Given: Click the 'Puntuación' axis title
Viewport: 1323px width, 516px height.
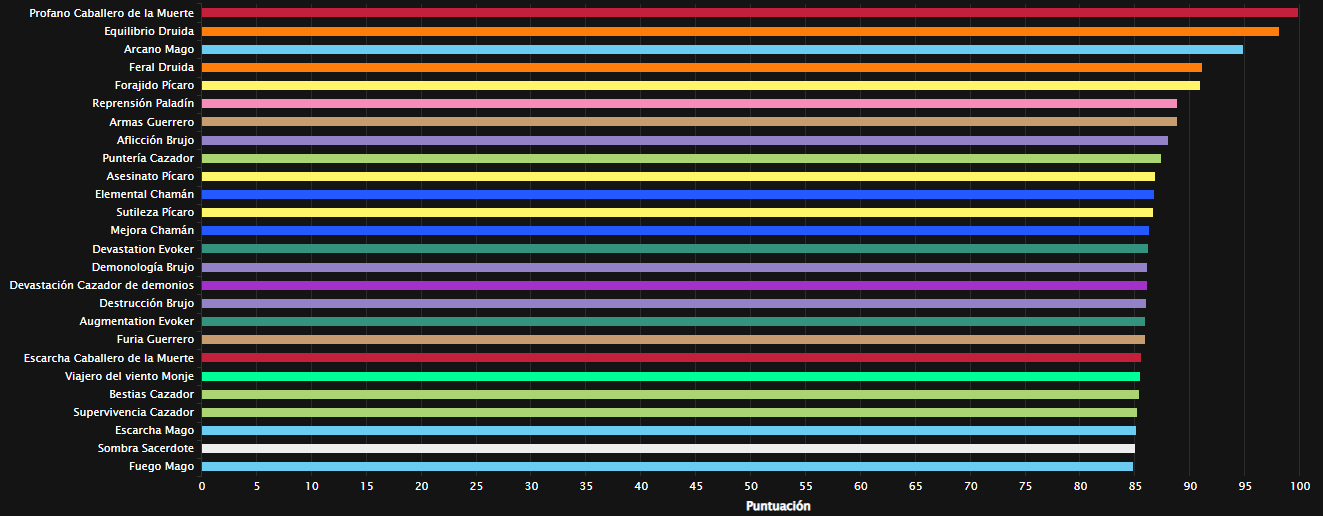Looking at the screenshot, I should 778,506.
